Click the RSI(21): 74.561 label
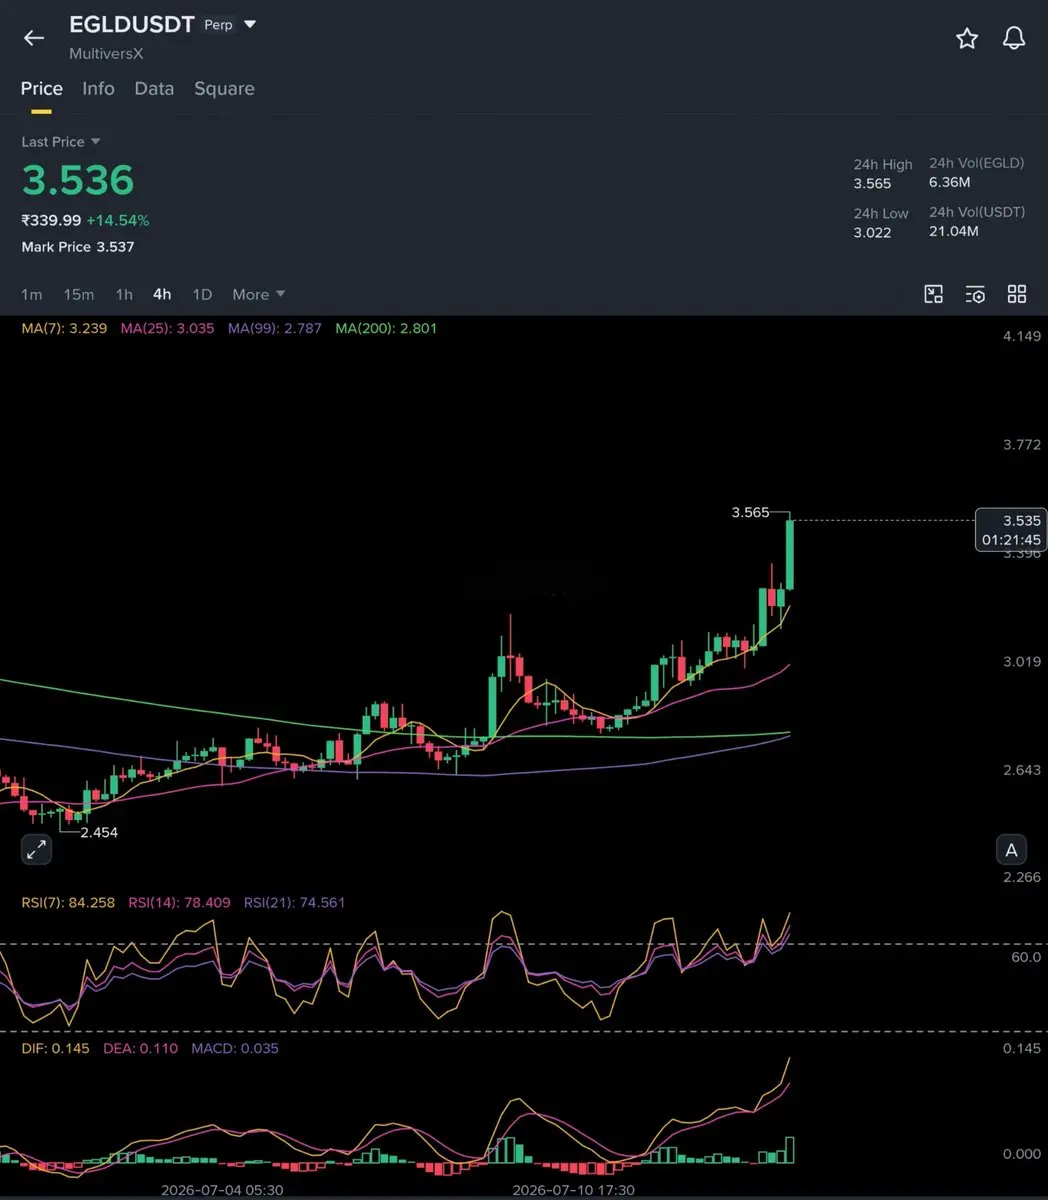 294,902
